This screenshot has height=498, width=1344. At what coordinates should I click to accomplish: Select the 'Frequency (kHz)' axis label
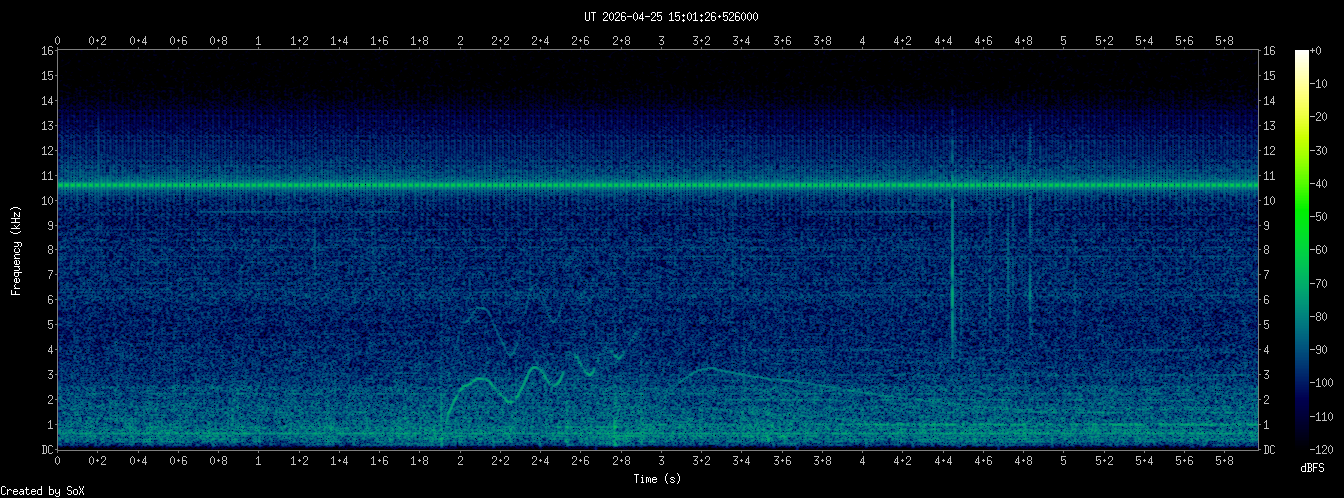(16, 250)
